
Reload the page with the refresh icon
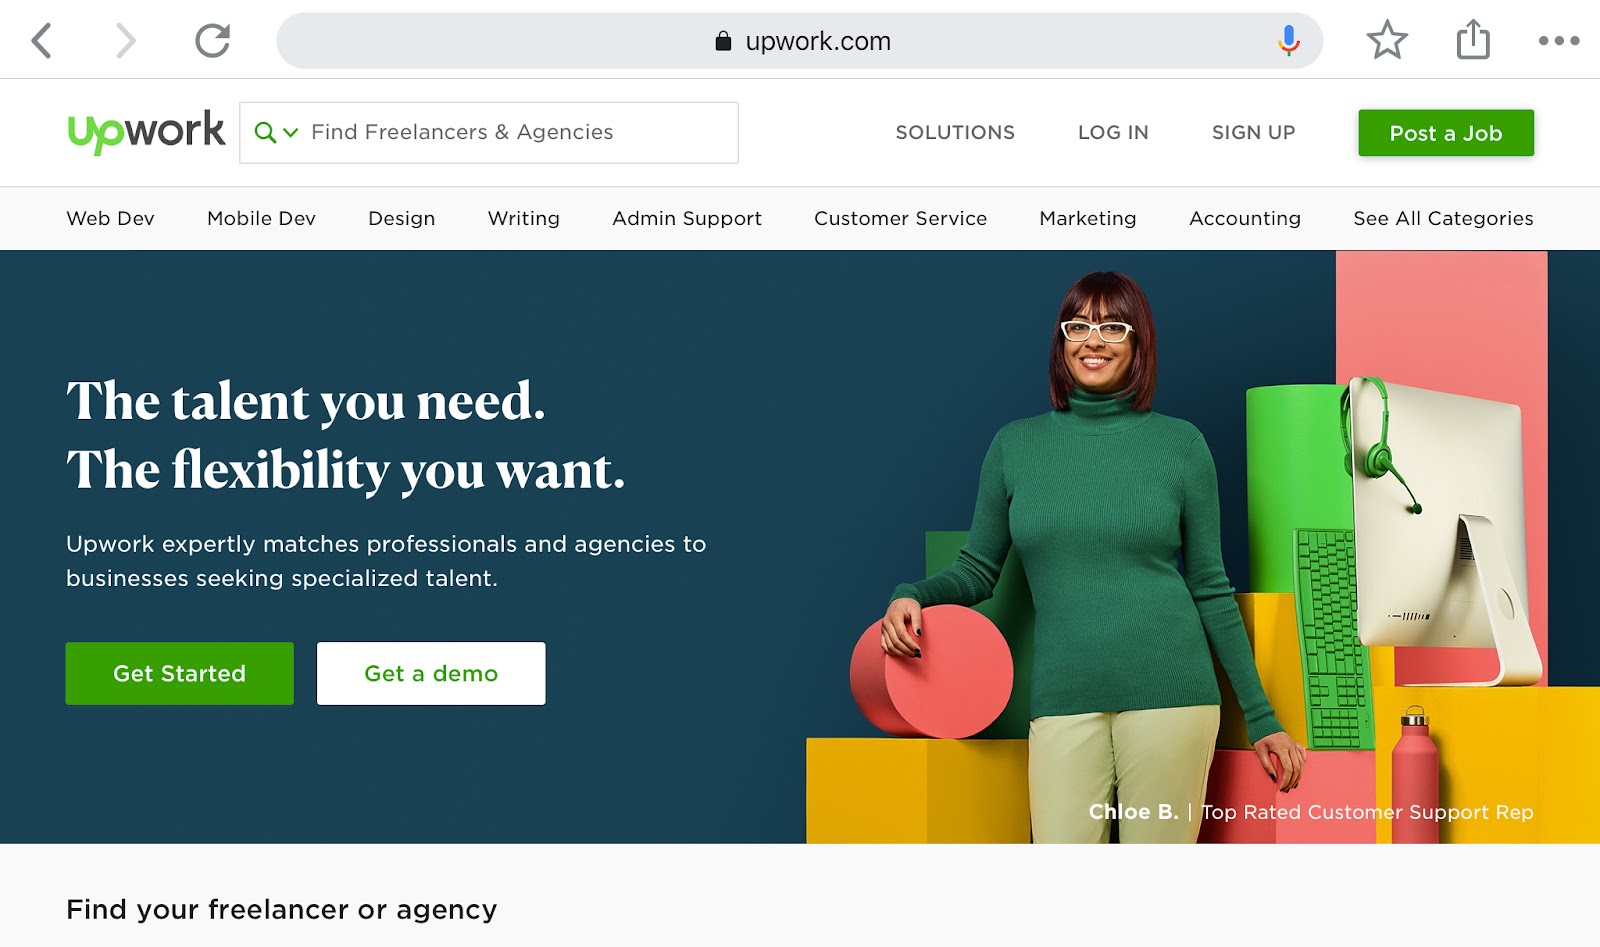click(x=212, y=41)
